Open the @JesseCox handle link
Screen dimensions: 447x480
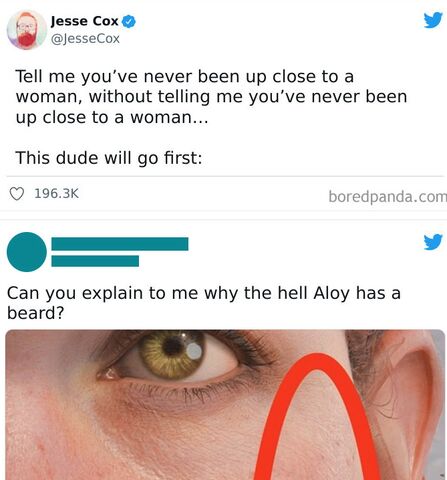pyautogui.click(x=85, y=39)
